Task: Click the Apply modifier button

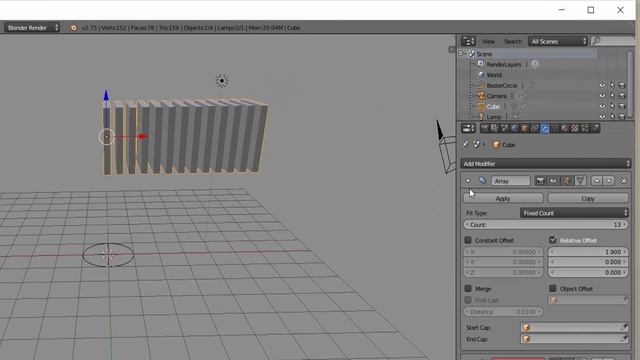Action: (503, 198)
